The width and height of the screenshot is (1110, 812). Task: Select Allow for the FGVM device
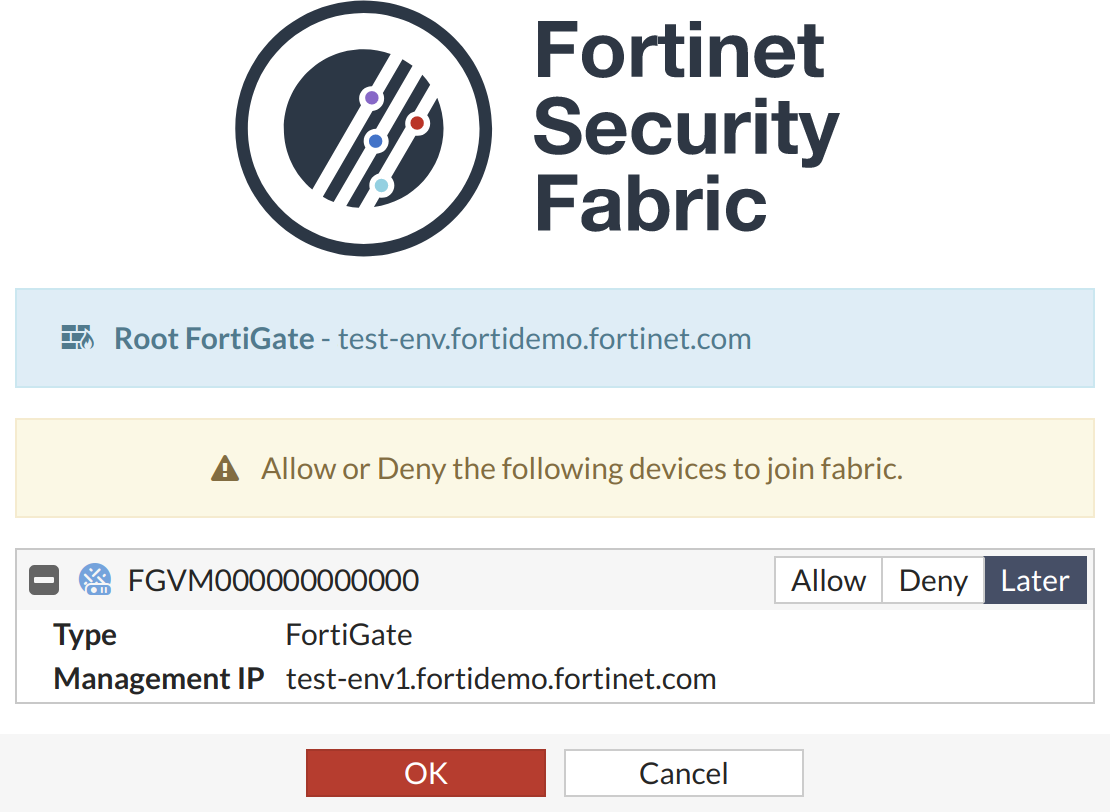tap(828, 581)
